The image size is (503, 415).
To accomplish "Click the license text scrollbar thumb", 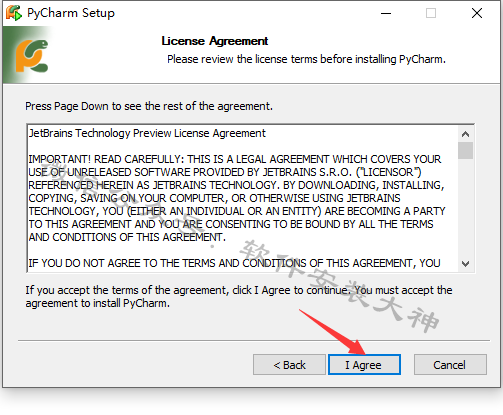I will click(465, 151).
